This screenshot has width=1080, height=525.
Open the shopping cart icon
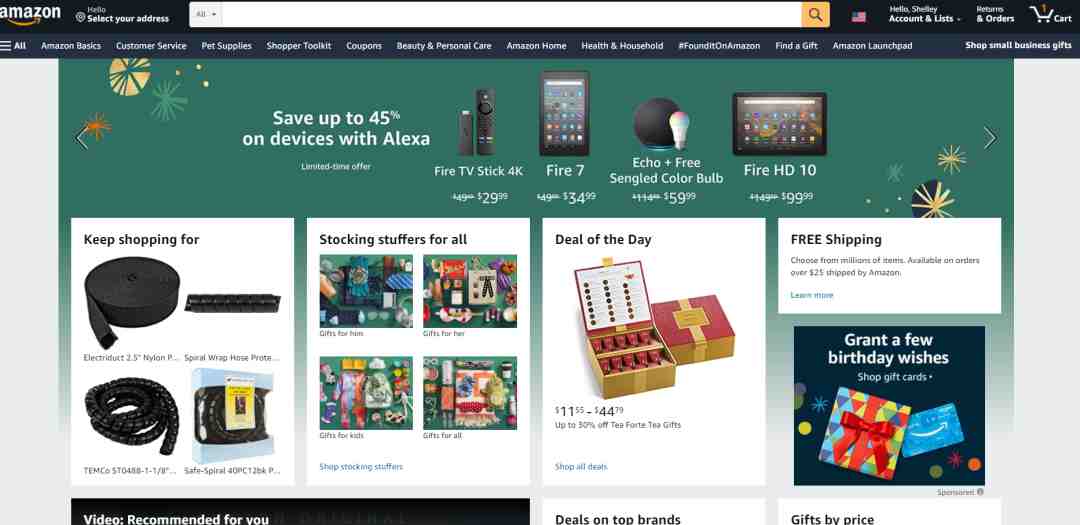(x=1050, y=14)
